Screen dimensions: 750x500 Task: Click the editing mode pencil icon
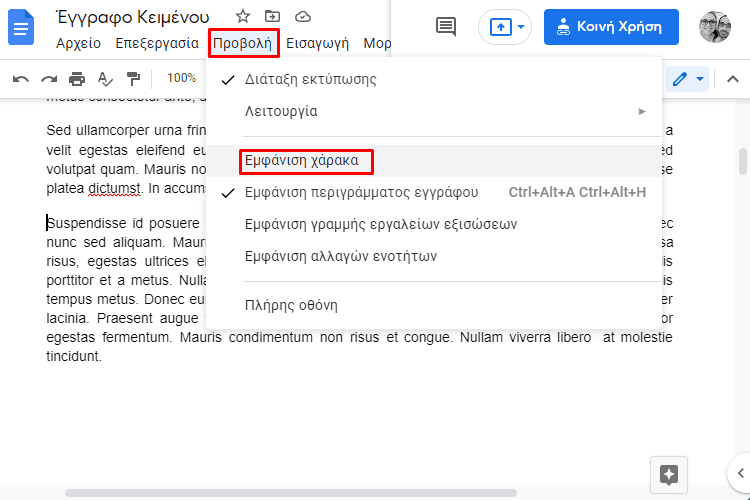pyautogui.click(x=680, y=79)
